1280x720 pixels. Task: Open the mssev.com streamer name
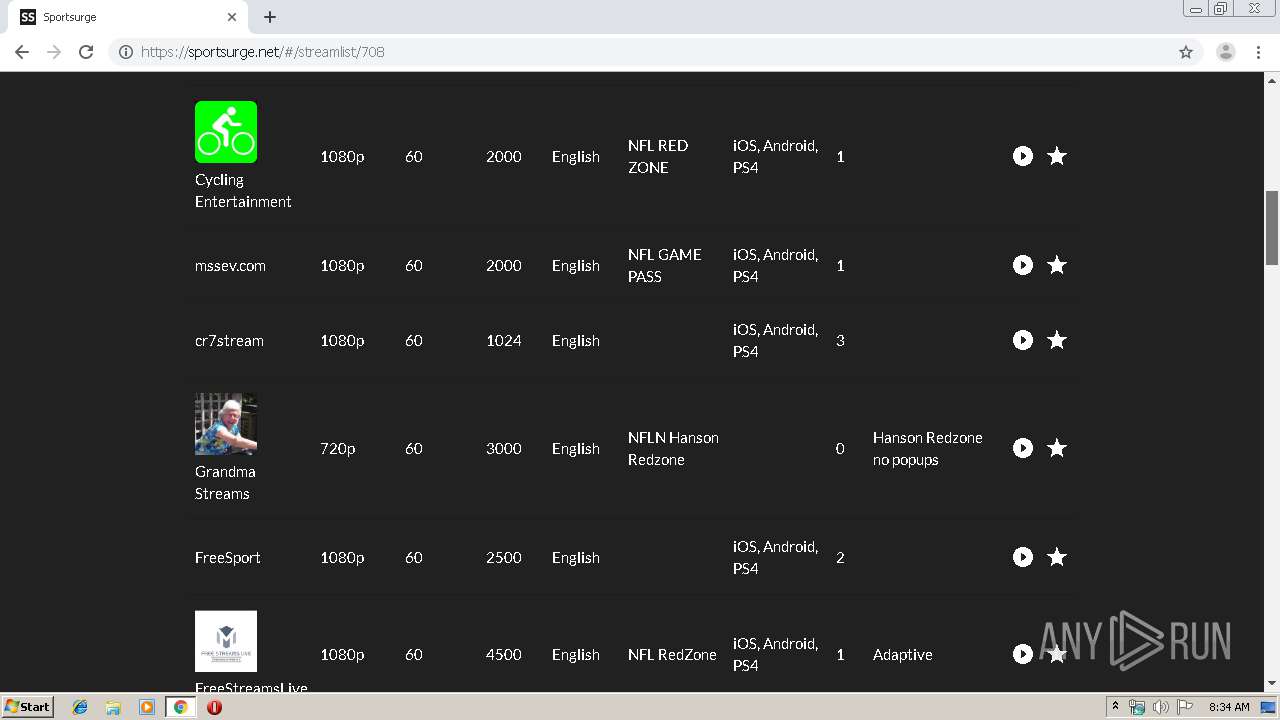[230, 265]
